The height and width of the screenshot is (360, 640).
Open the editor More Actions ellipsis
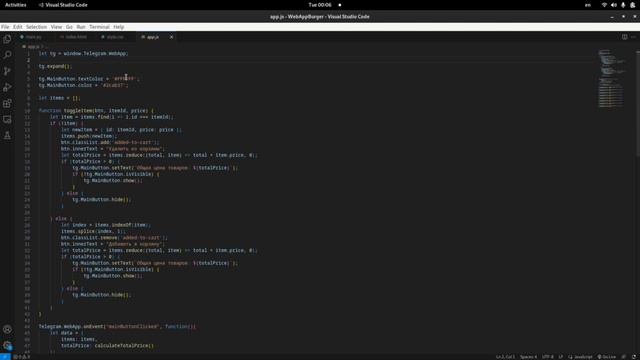(633, 37)
